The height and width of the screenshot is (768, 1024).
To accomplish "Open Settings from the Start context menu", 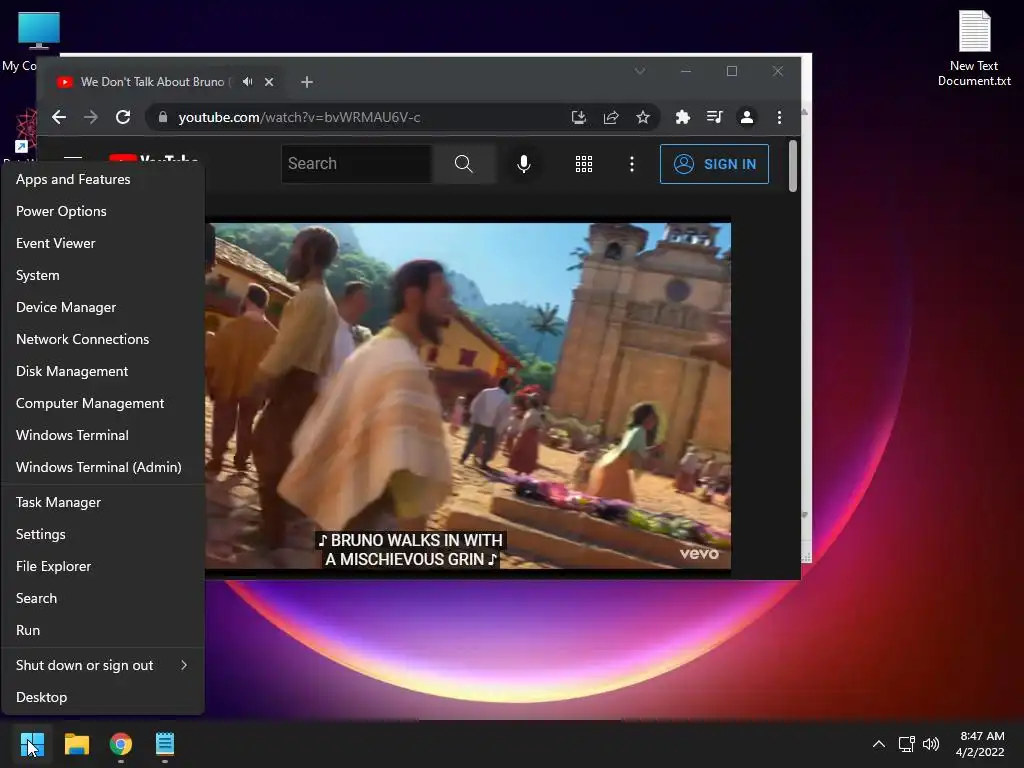I will tap(103, 534).
